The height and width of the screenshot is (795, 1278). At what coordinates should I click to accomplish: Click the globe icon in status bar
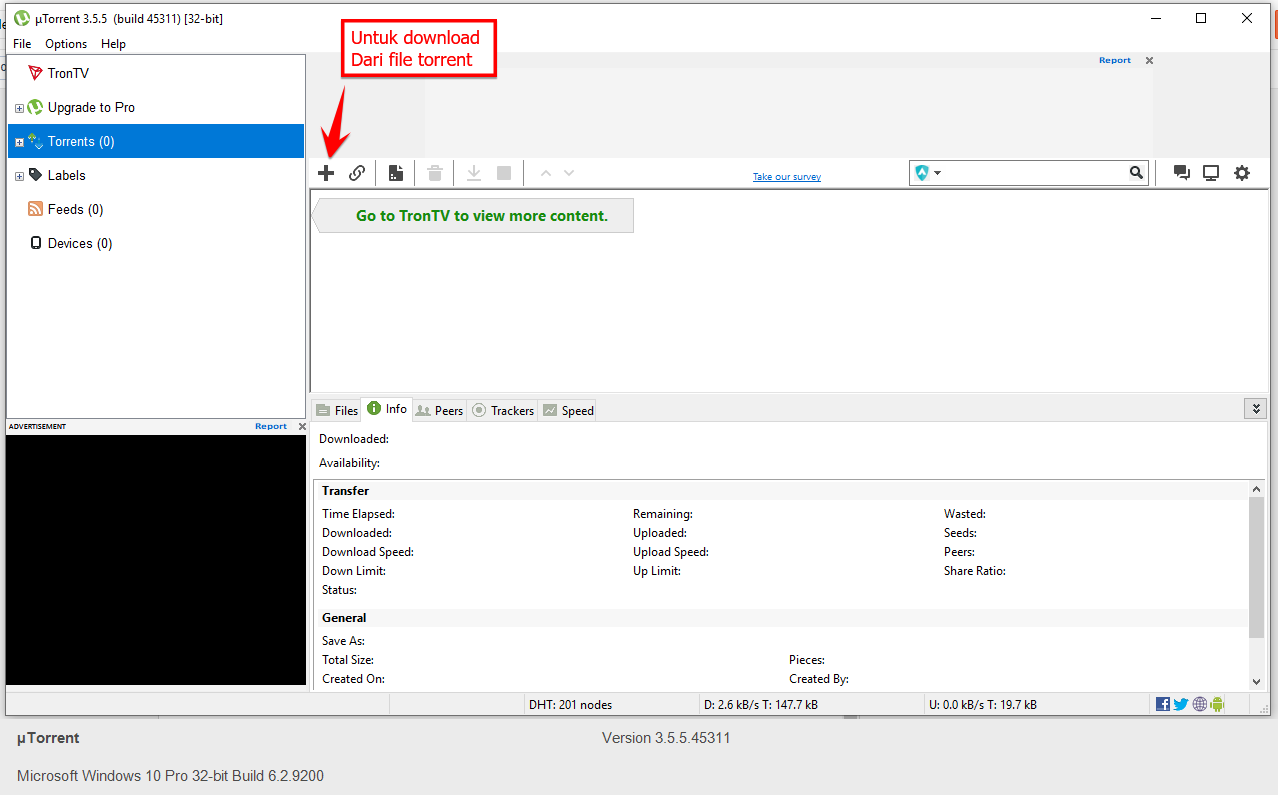pos(1199,704)
